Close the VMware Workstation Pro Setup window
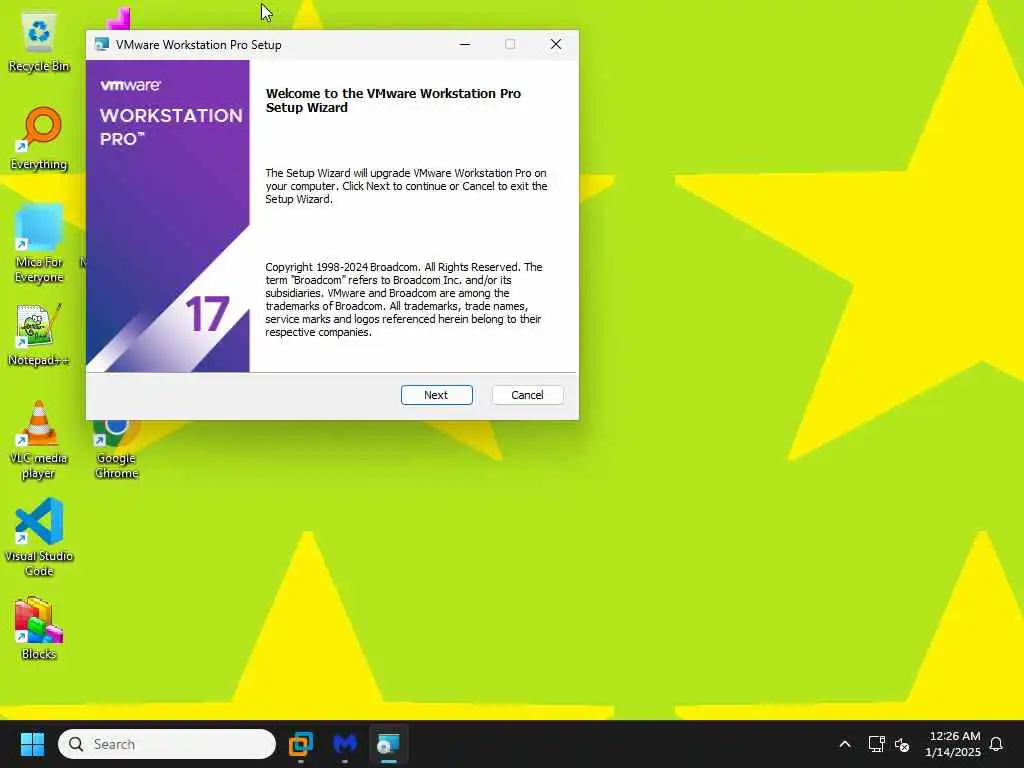Screen dimensions: 1024x768 [556, 44]
